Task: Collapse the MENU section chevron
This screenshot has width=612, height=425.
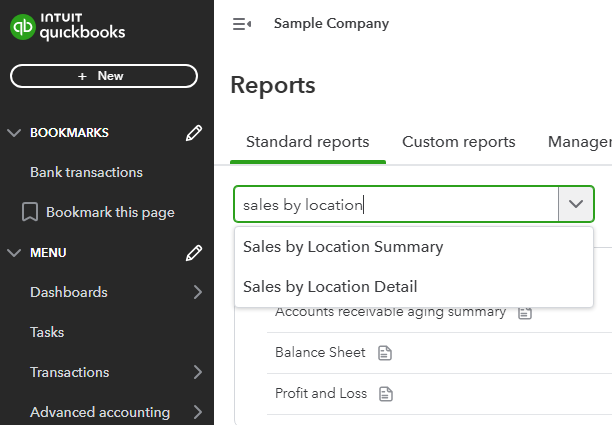Action: [14, 253]
